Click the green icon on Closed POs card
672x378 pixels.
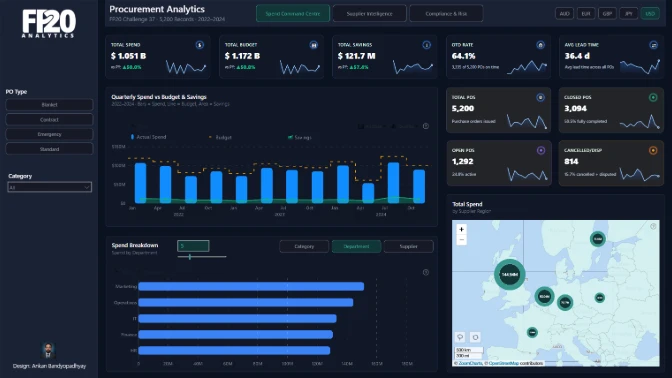pyautogui.click(x=653, y=98)
